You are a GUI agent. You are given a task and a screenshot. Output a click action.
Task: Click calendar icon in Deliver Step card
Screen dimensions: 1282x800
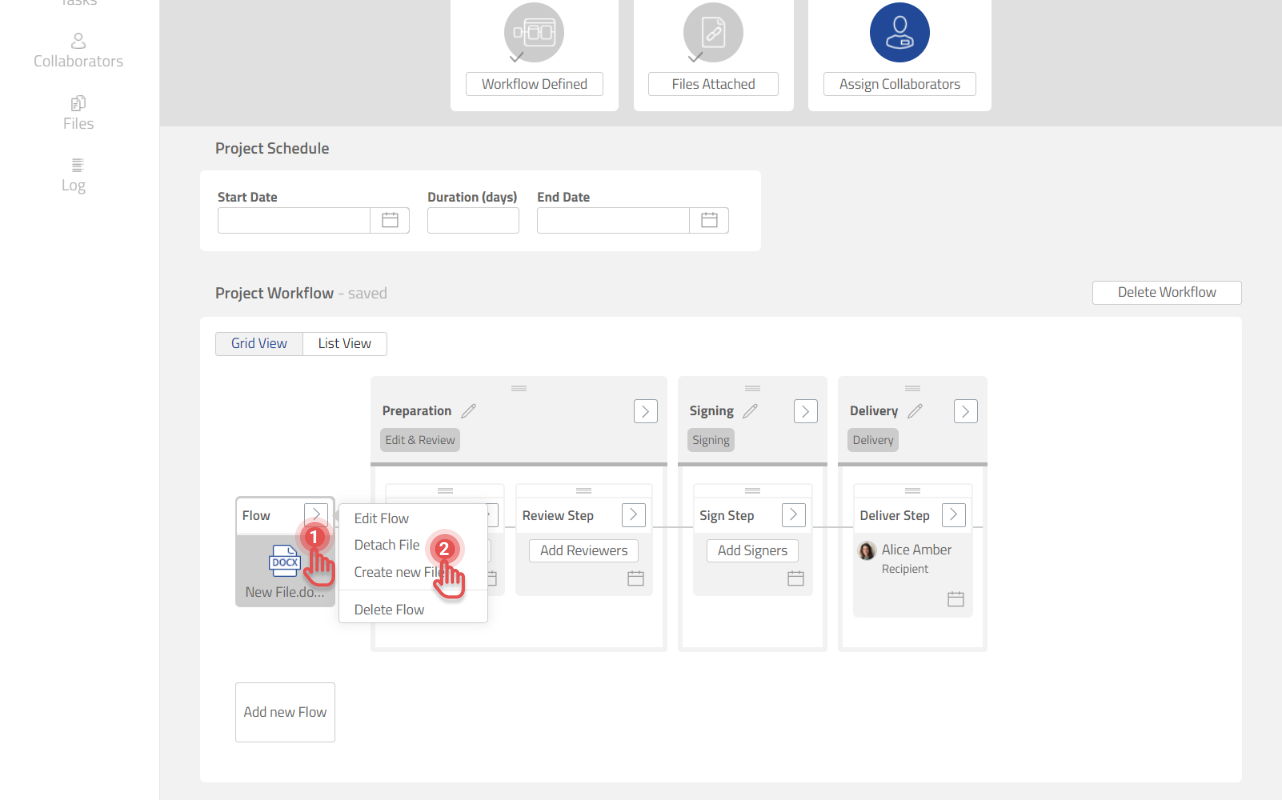[955, 599]
